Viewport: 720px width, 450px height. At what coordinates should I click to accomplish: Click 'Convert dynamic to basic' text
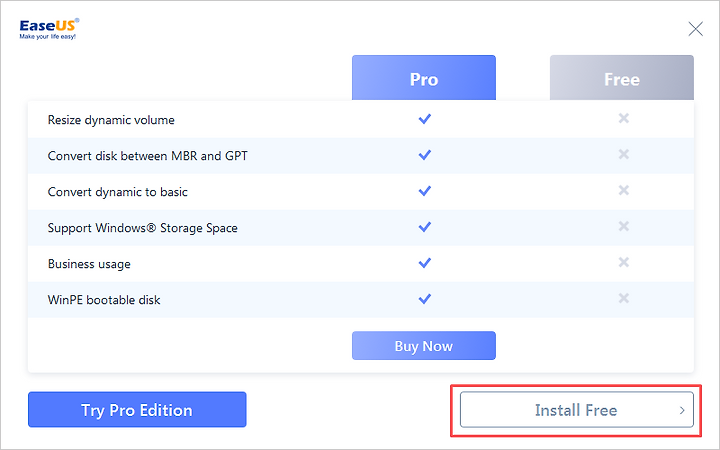point(118,192)
